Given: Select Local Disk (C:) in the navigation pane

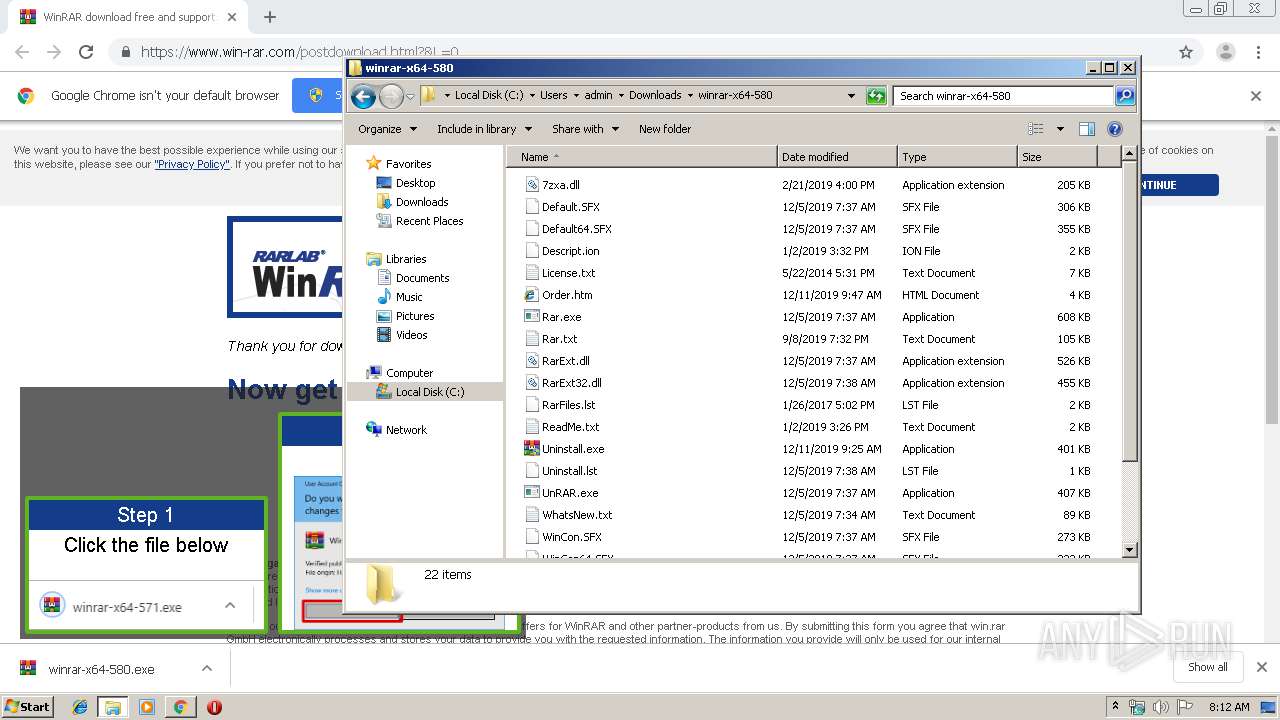Looking at the screenshot, I should (429, 392).
